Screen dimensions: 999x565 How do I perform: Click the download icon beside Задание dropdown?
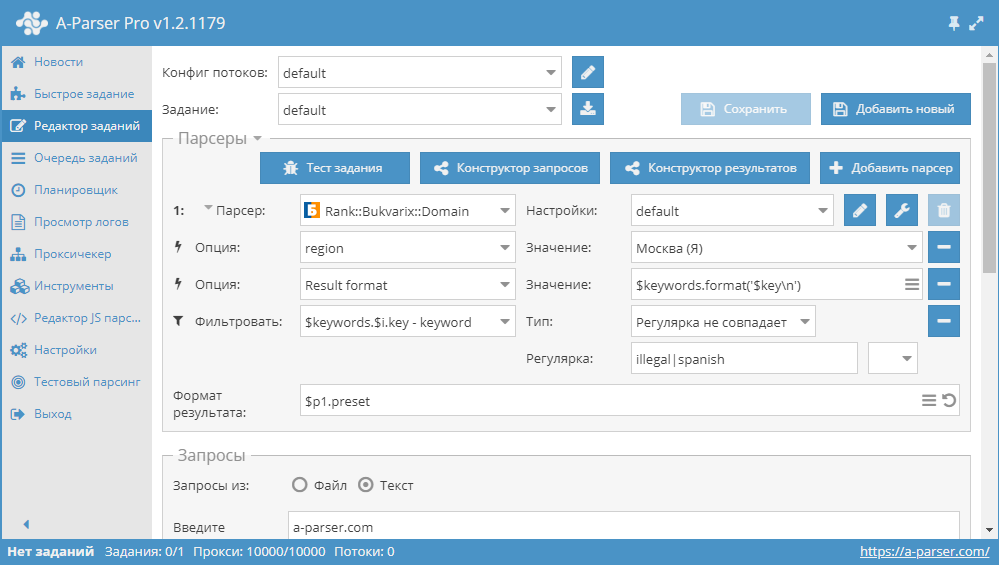(x=588, y=109)
